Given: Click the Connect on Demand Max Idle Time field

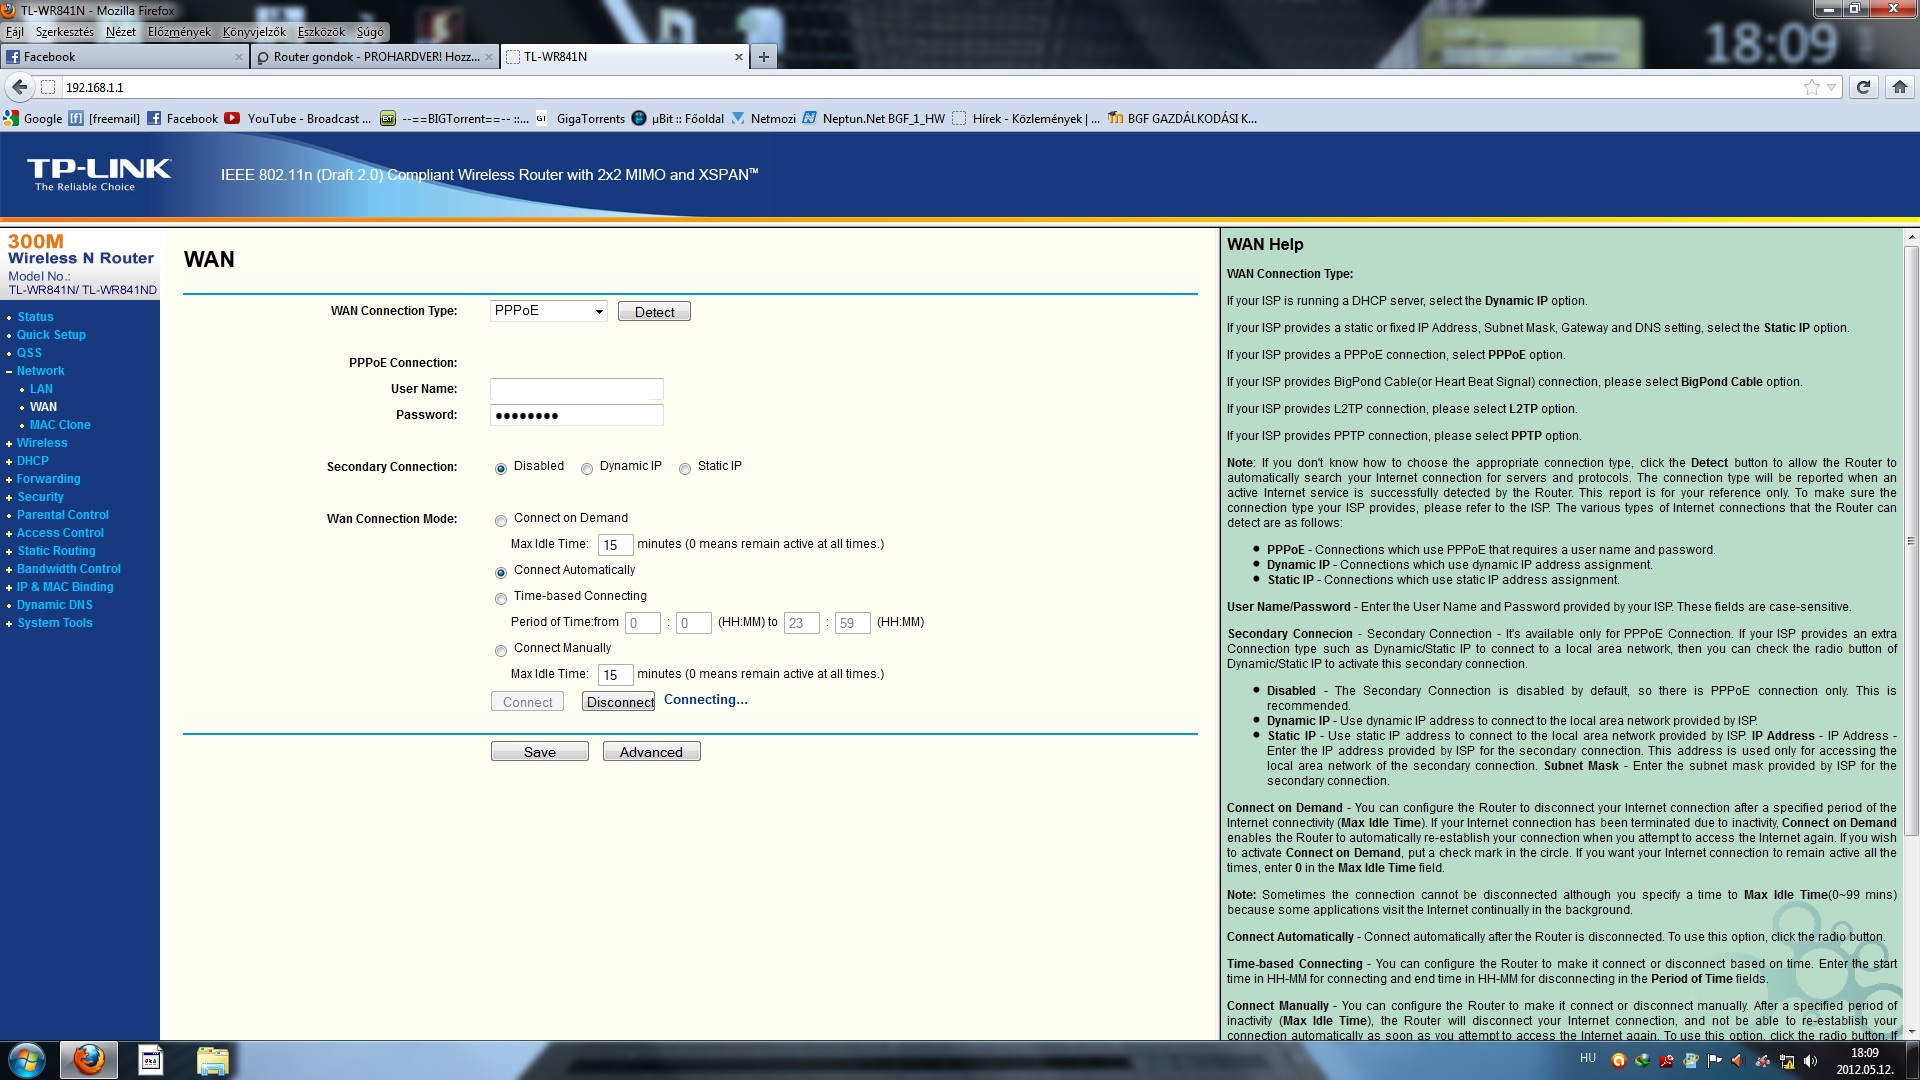Looking at the screenshot, I should [x=615, y=545].
